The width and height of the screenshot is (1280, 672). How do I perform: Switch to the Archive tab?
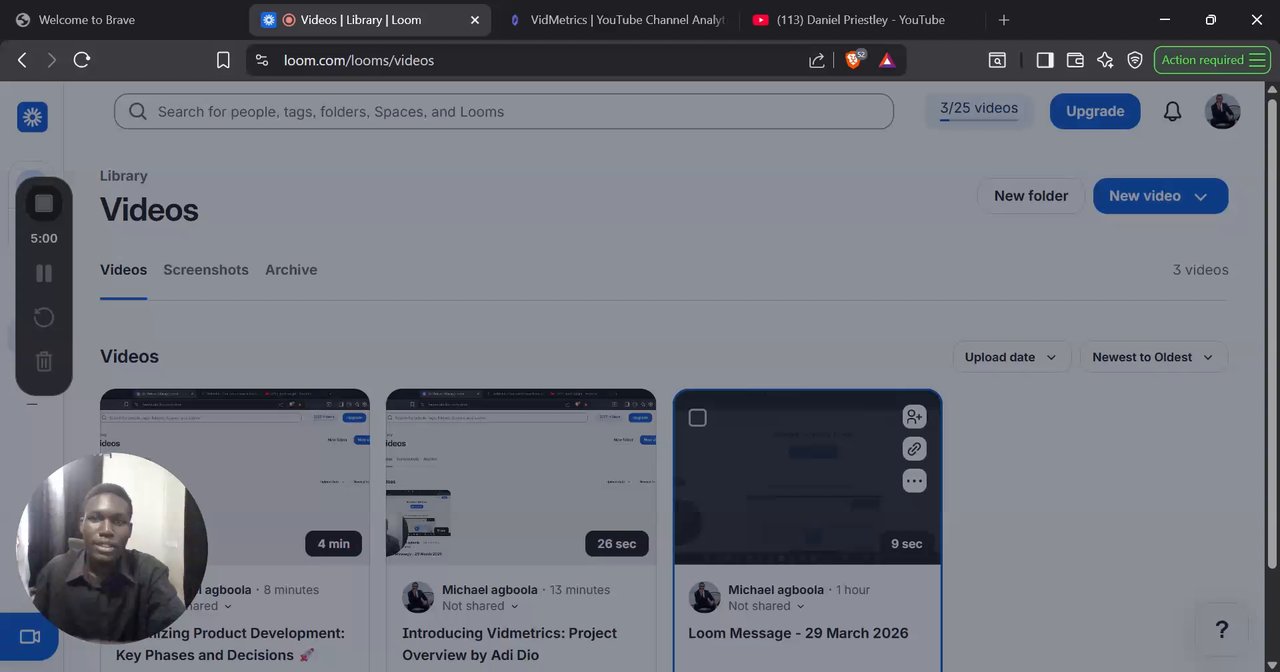(291, 270)
